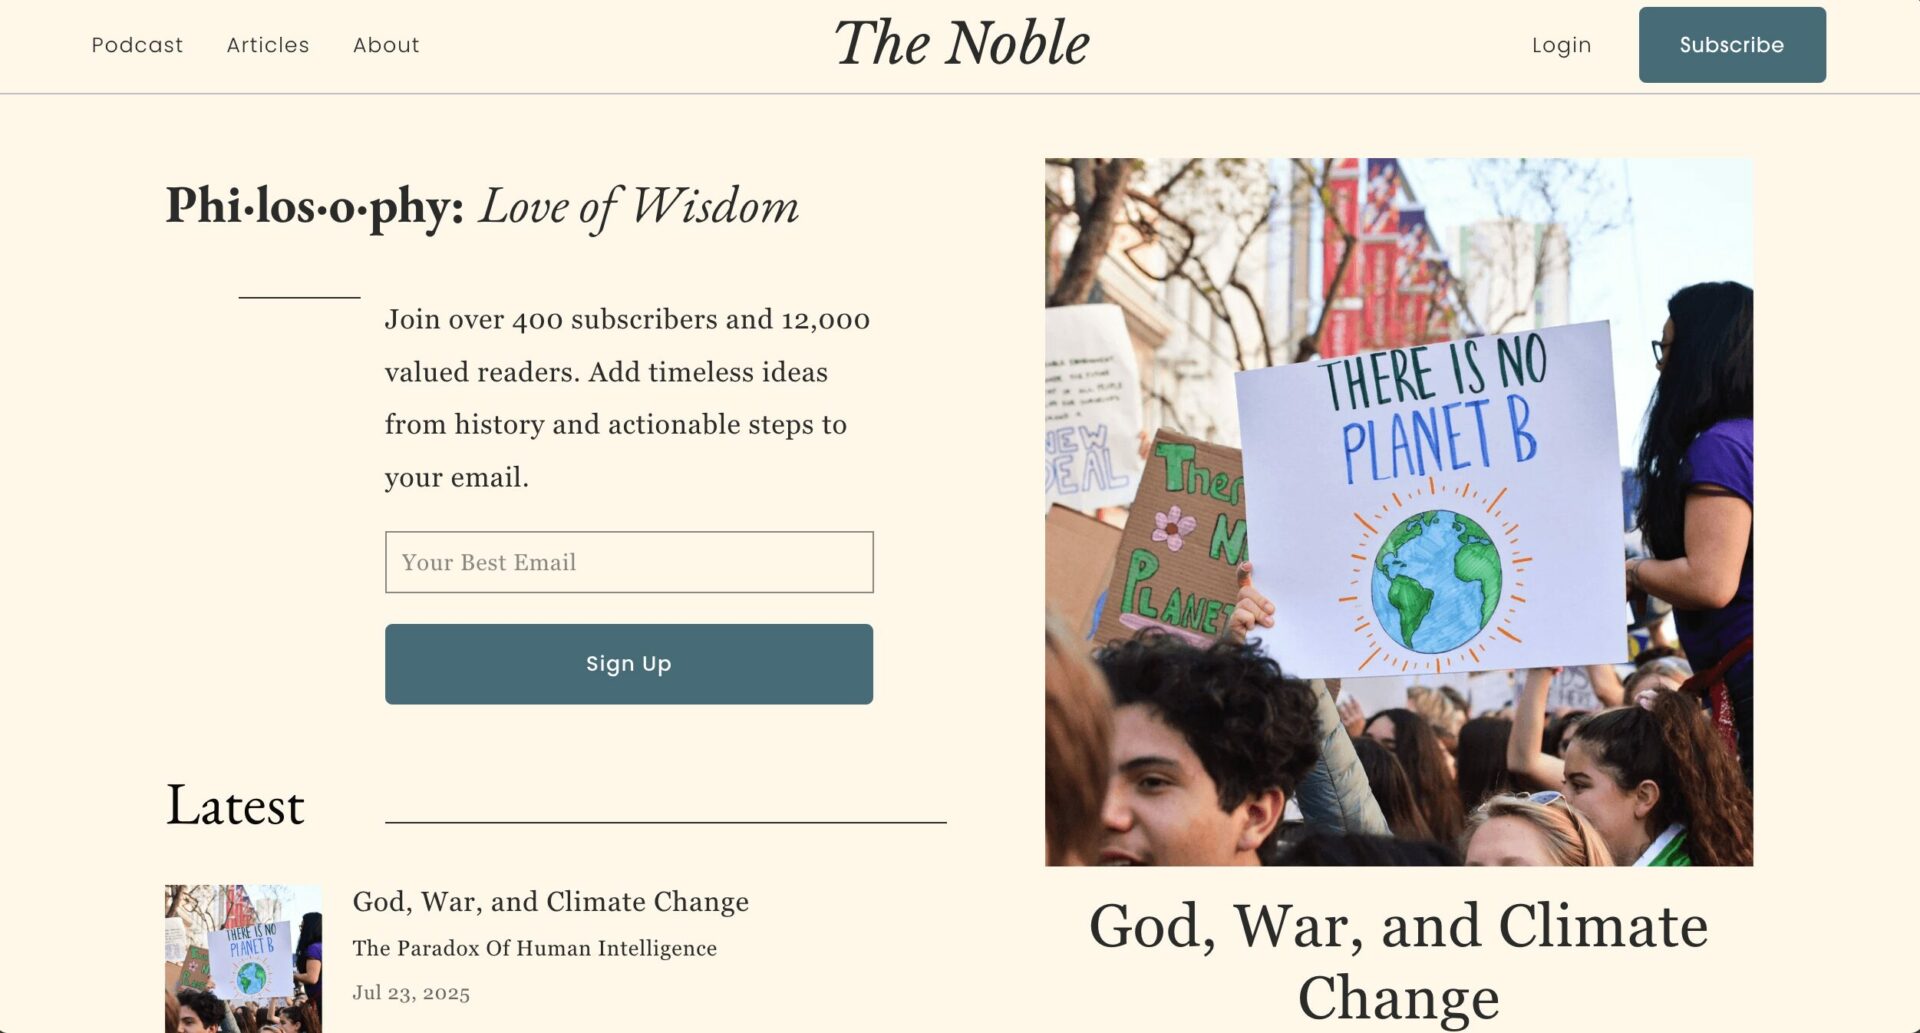Screen dimensions: 1920x1033
Task: Click the Login link
Action: 1561,45
